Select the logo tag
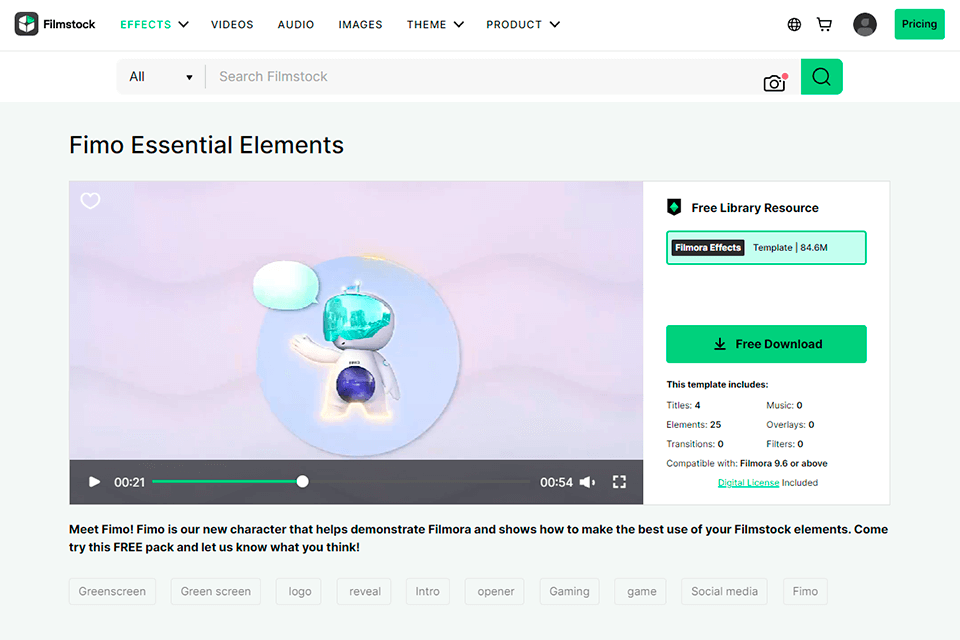Image resolution: width=960 pixels, height=640 pixels. tap(299, 591)
